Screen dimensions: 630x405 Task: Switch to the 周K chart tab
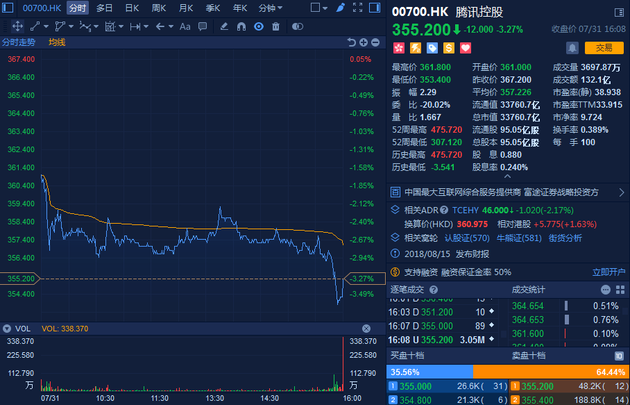[x=159, y=7]
